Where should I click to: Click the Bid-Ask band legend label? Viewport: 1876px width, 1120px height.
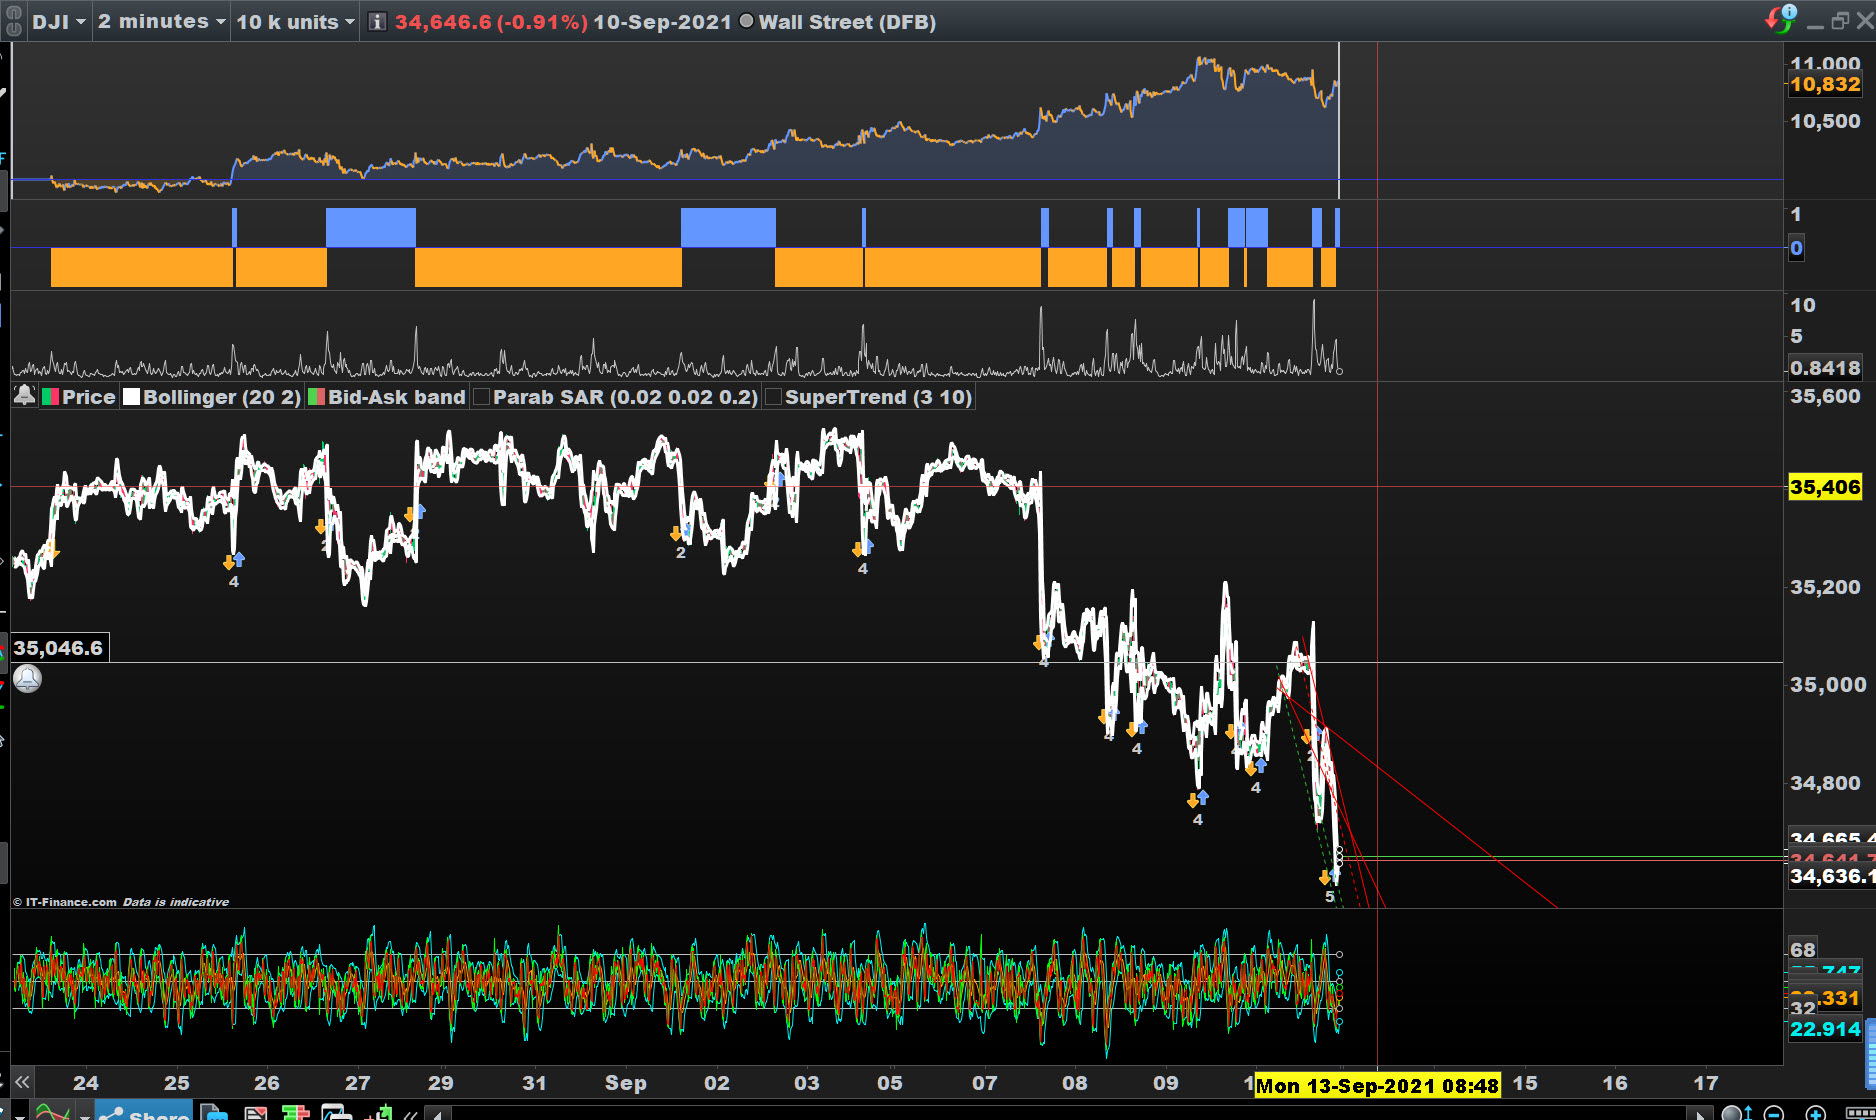pyautogui.click(x=397, y=397)
